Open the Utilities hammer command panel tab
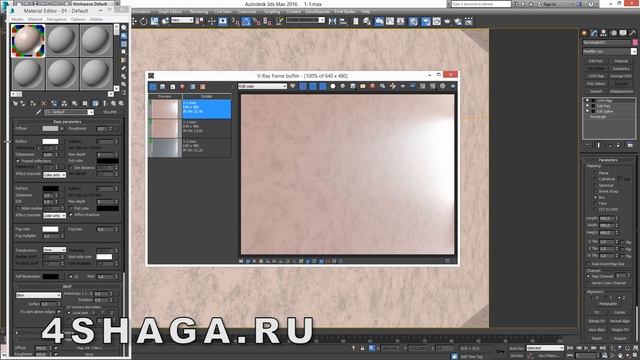 click(633, 33)
